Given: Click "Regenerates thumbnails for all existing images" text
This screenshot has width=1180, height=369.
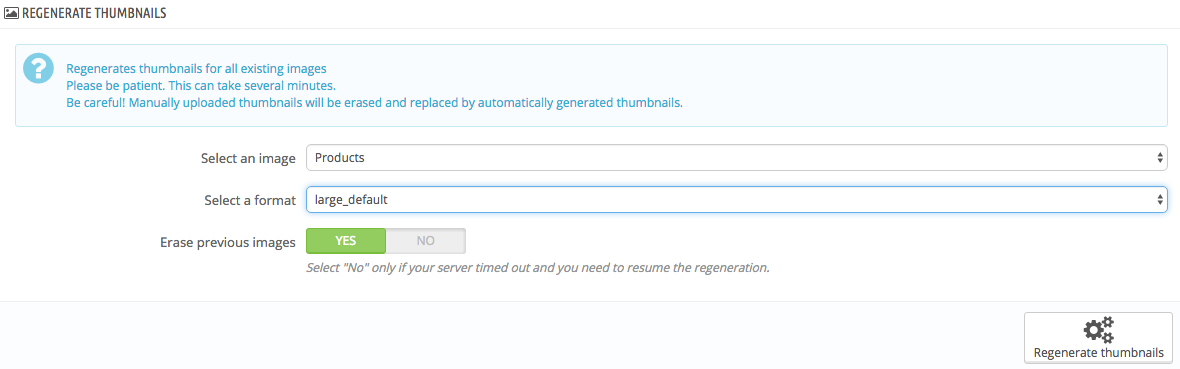Looking at the screenshot, I should pyautogui.click(x=196, y=69).
